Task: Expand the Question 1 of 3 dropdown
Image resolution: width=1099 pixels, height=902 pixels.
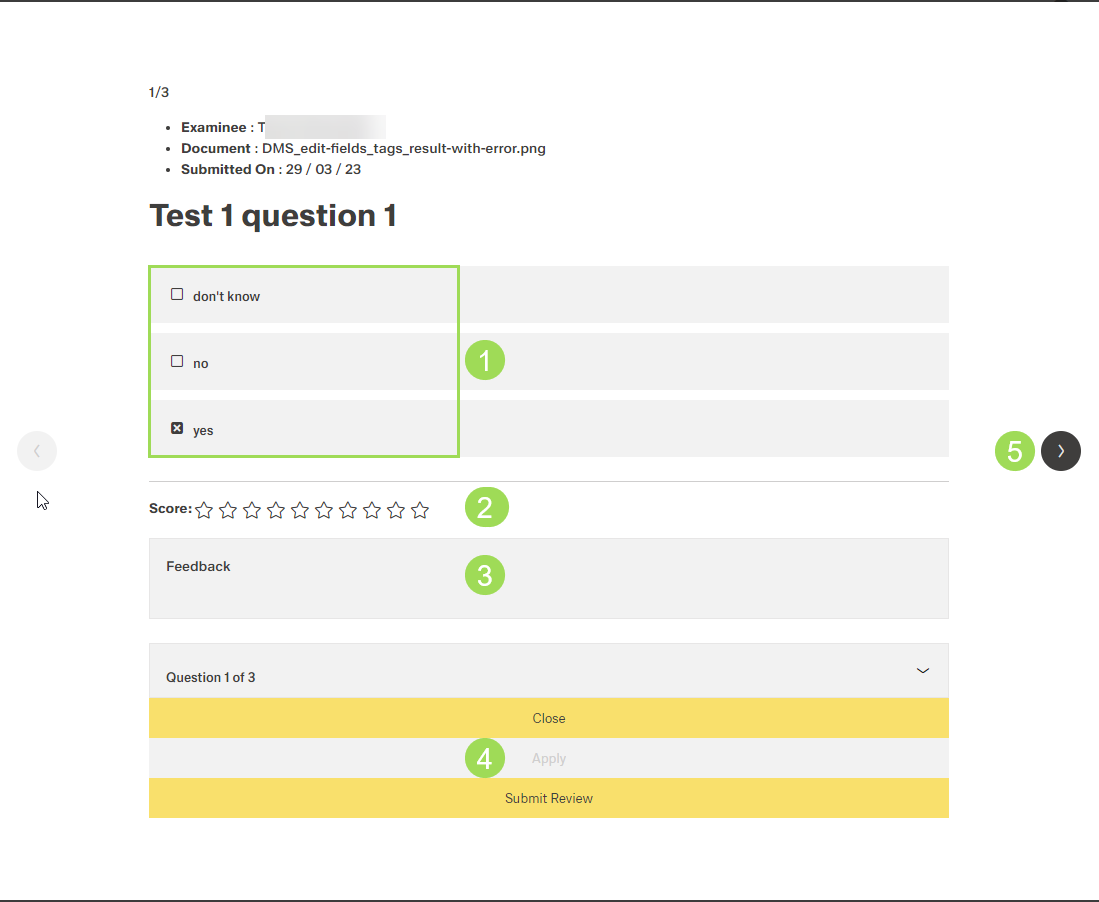Action: tap(548, 676)
